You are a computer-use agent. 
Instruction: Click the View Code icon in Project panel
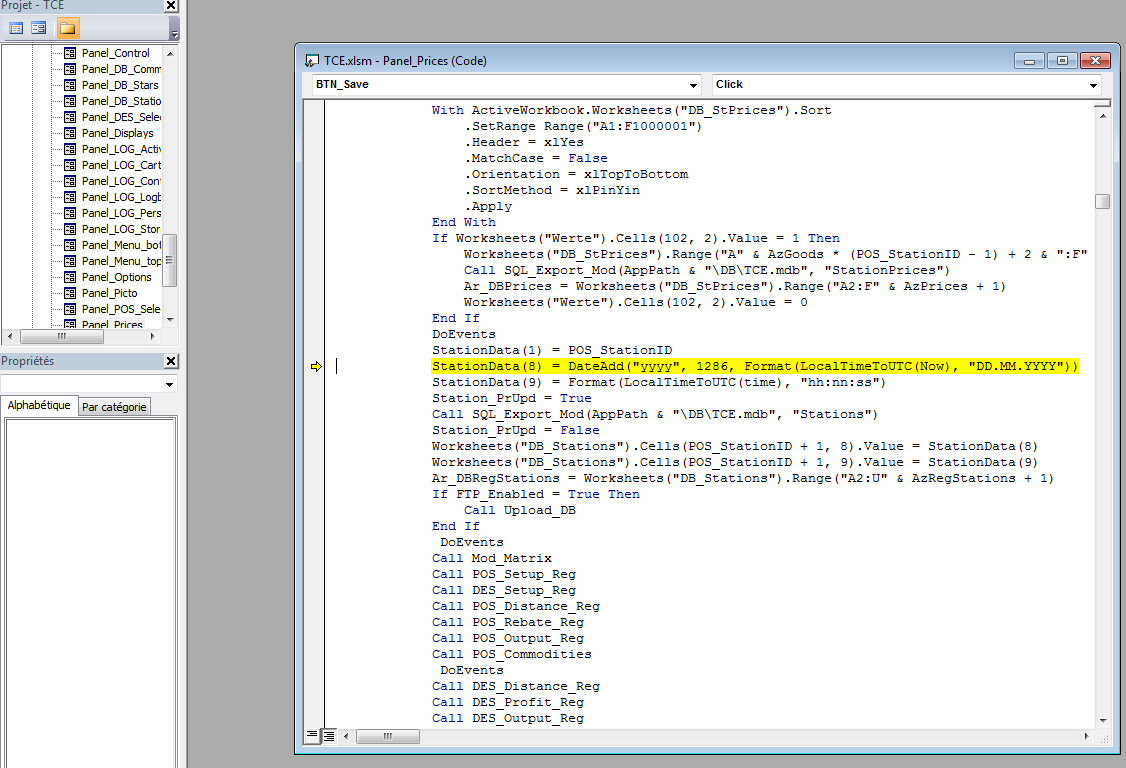[17, 28]
